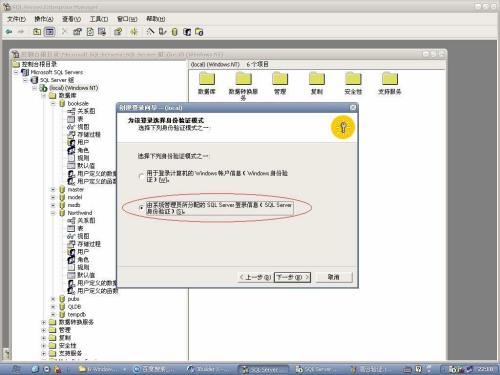Image resolution: width=500 pixels, height=375 pixels.
Task: Click the back arrow toolbar icon
Action: [9, 32]
